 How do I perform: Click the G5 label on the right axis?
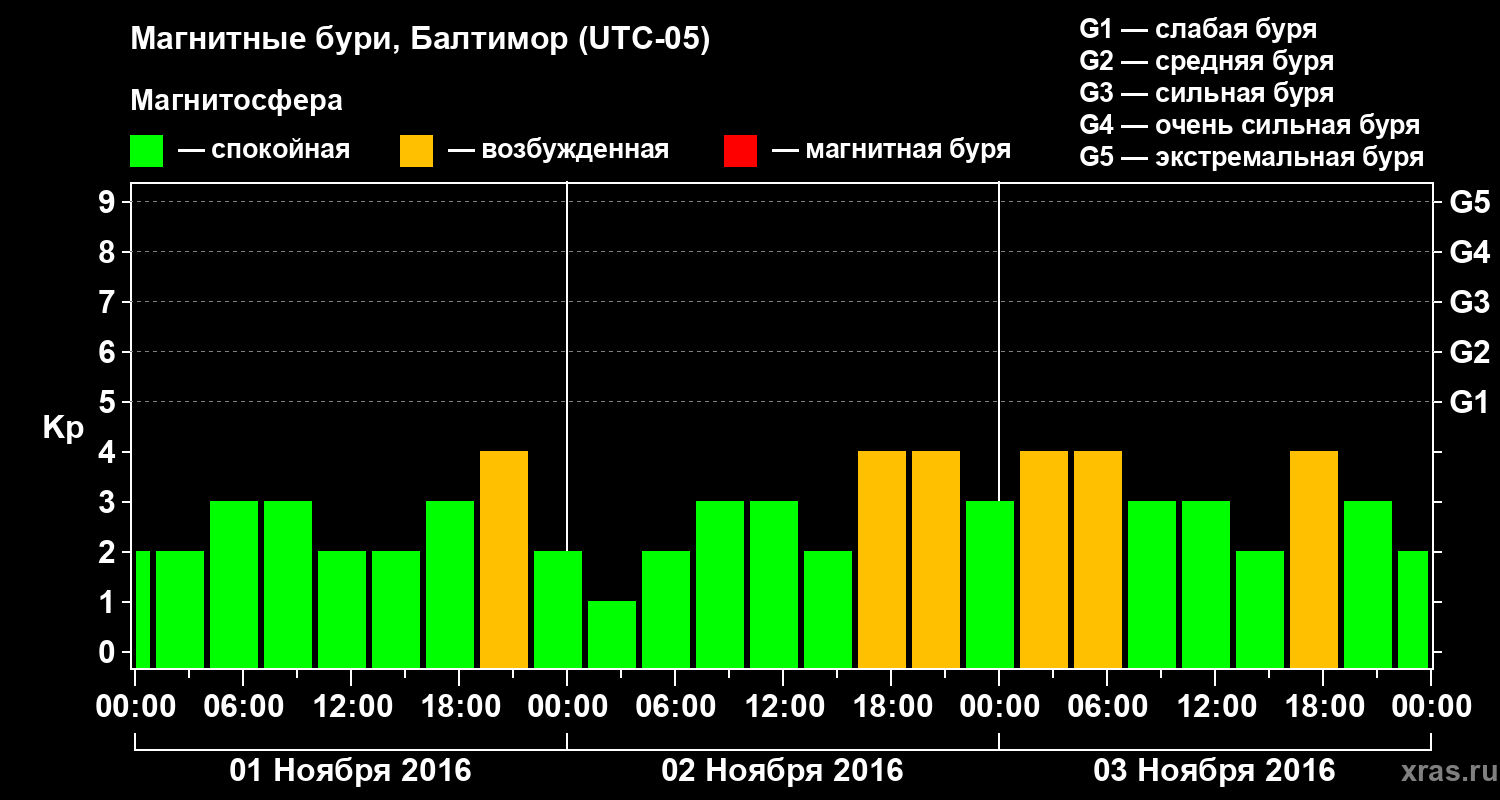pos(1469,202)
